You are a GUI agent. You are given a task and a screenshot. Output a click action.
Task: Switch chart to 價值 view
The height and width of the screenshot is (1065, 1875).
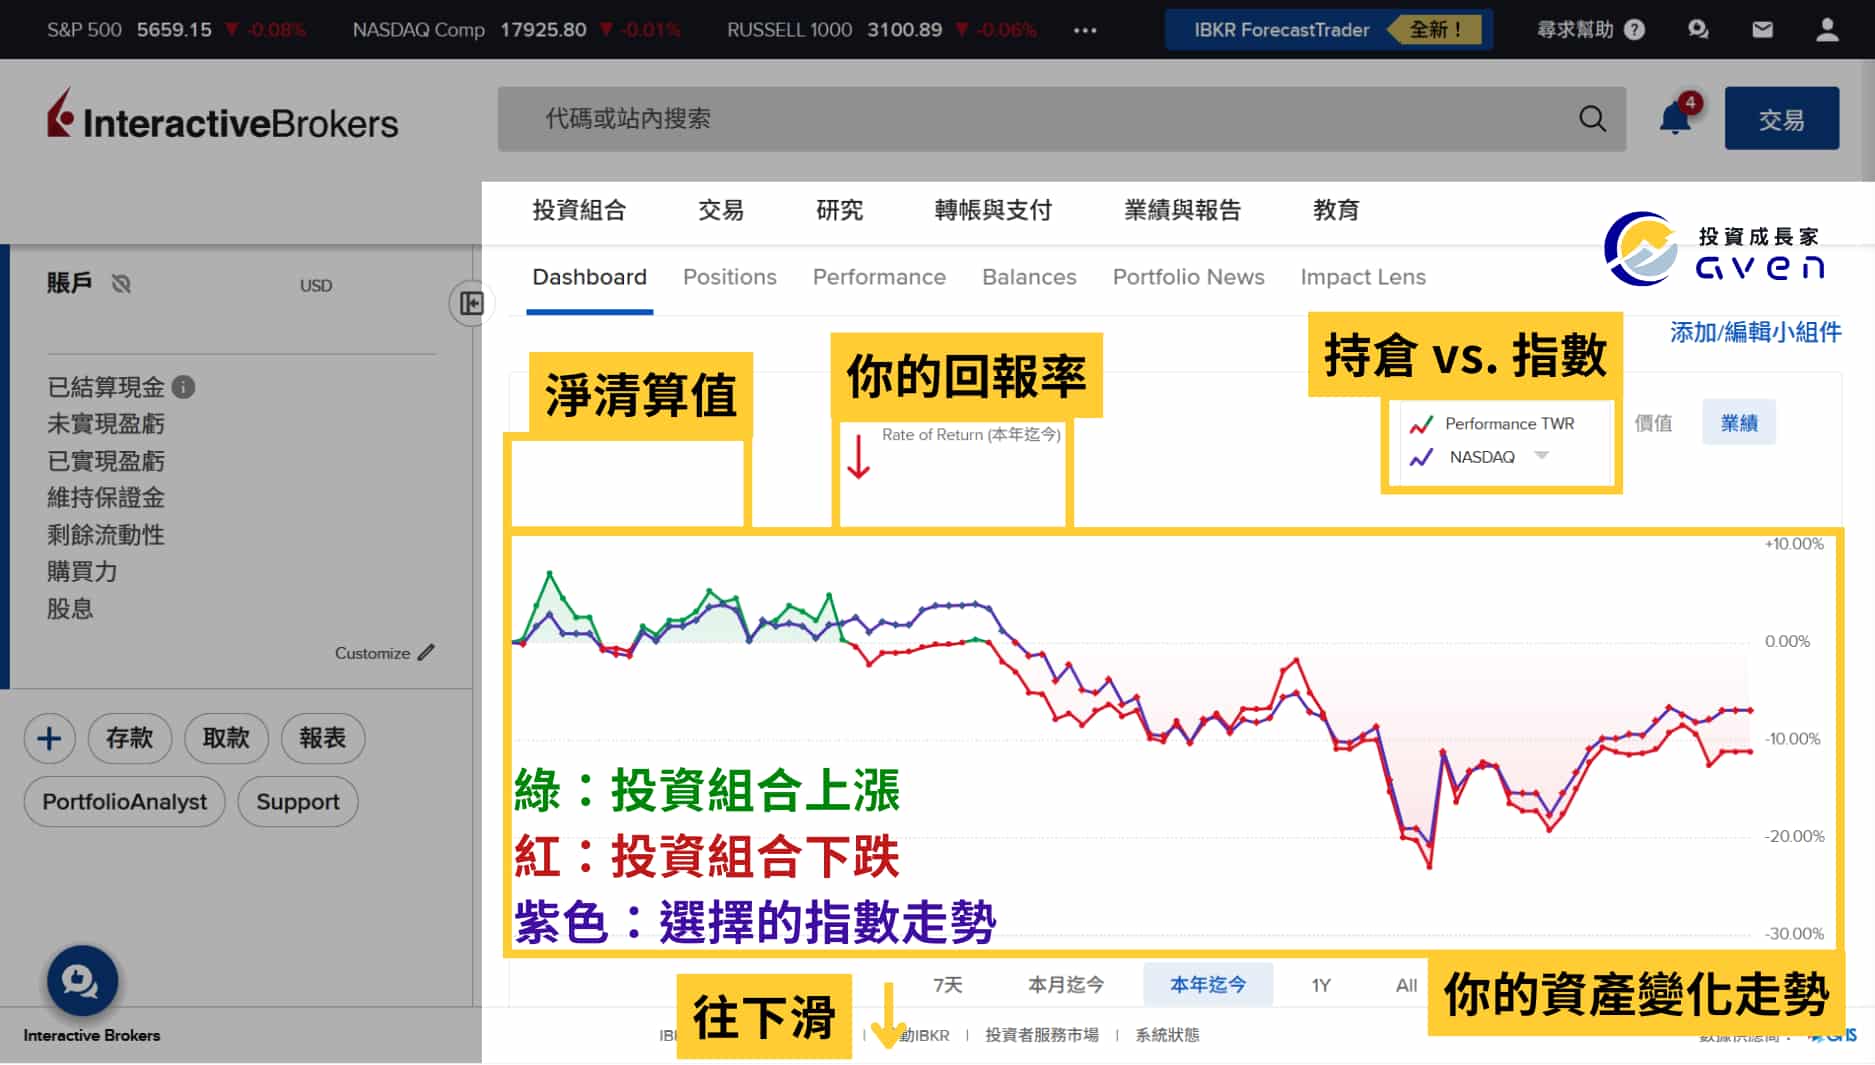(x=1653, y=423)
